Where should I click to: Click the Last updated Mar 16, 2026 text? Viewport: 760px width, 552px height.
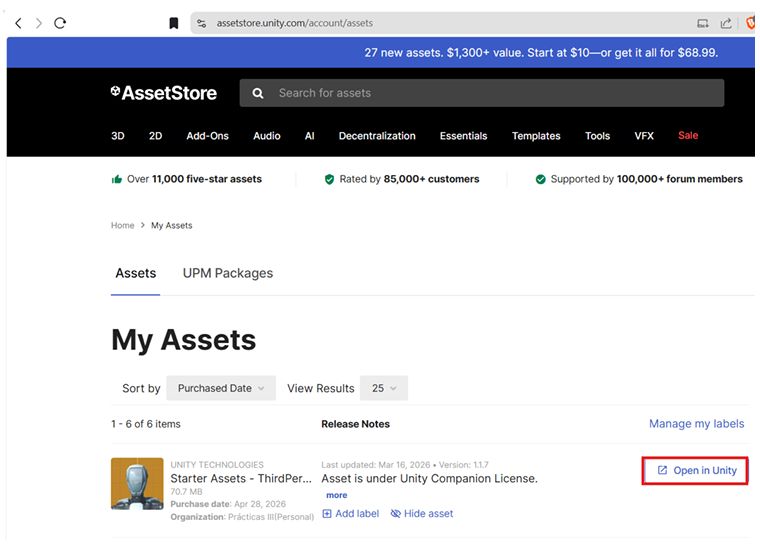click(376, 465)
